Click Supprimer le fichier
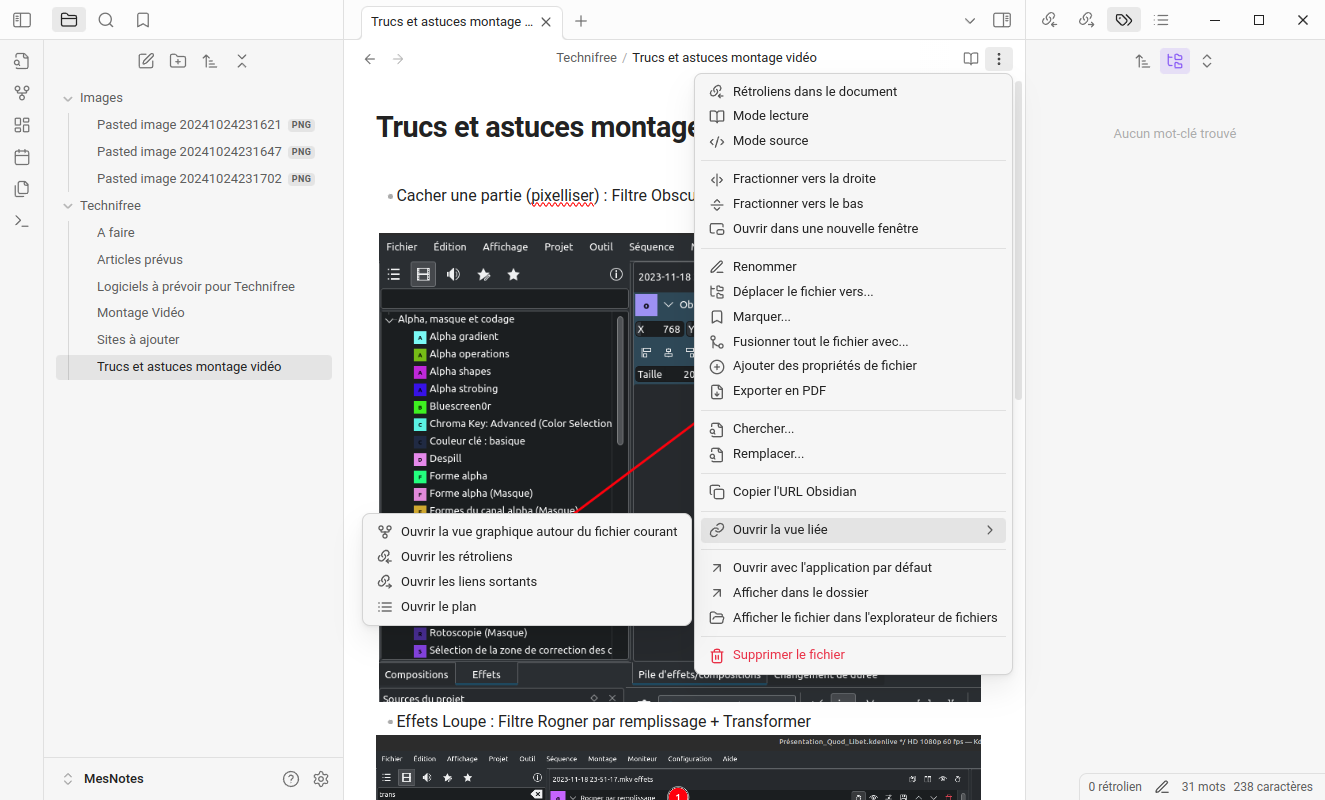 point(788,655)
